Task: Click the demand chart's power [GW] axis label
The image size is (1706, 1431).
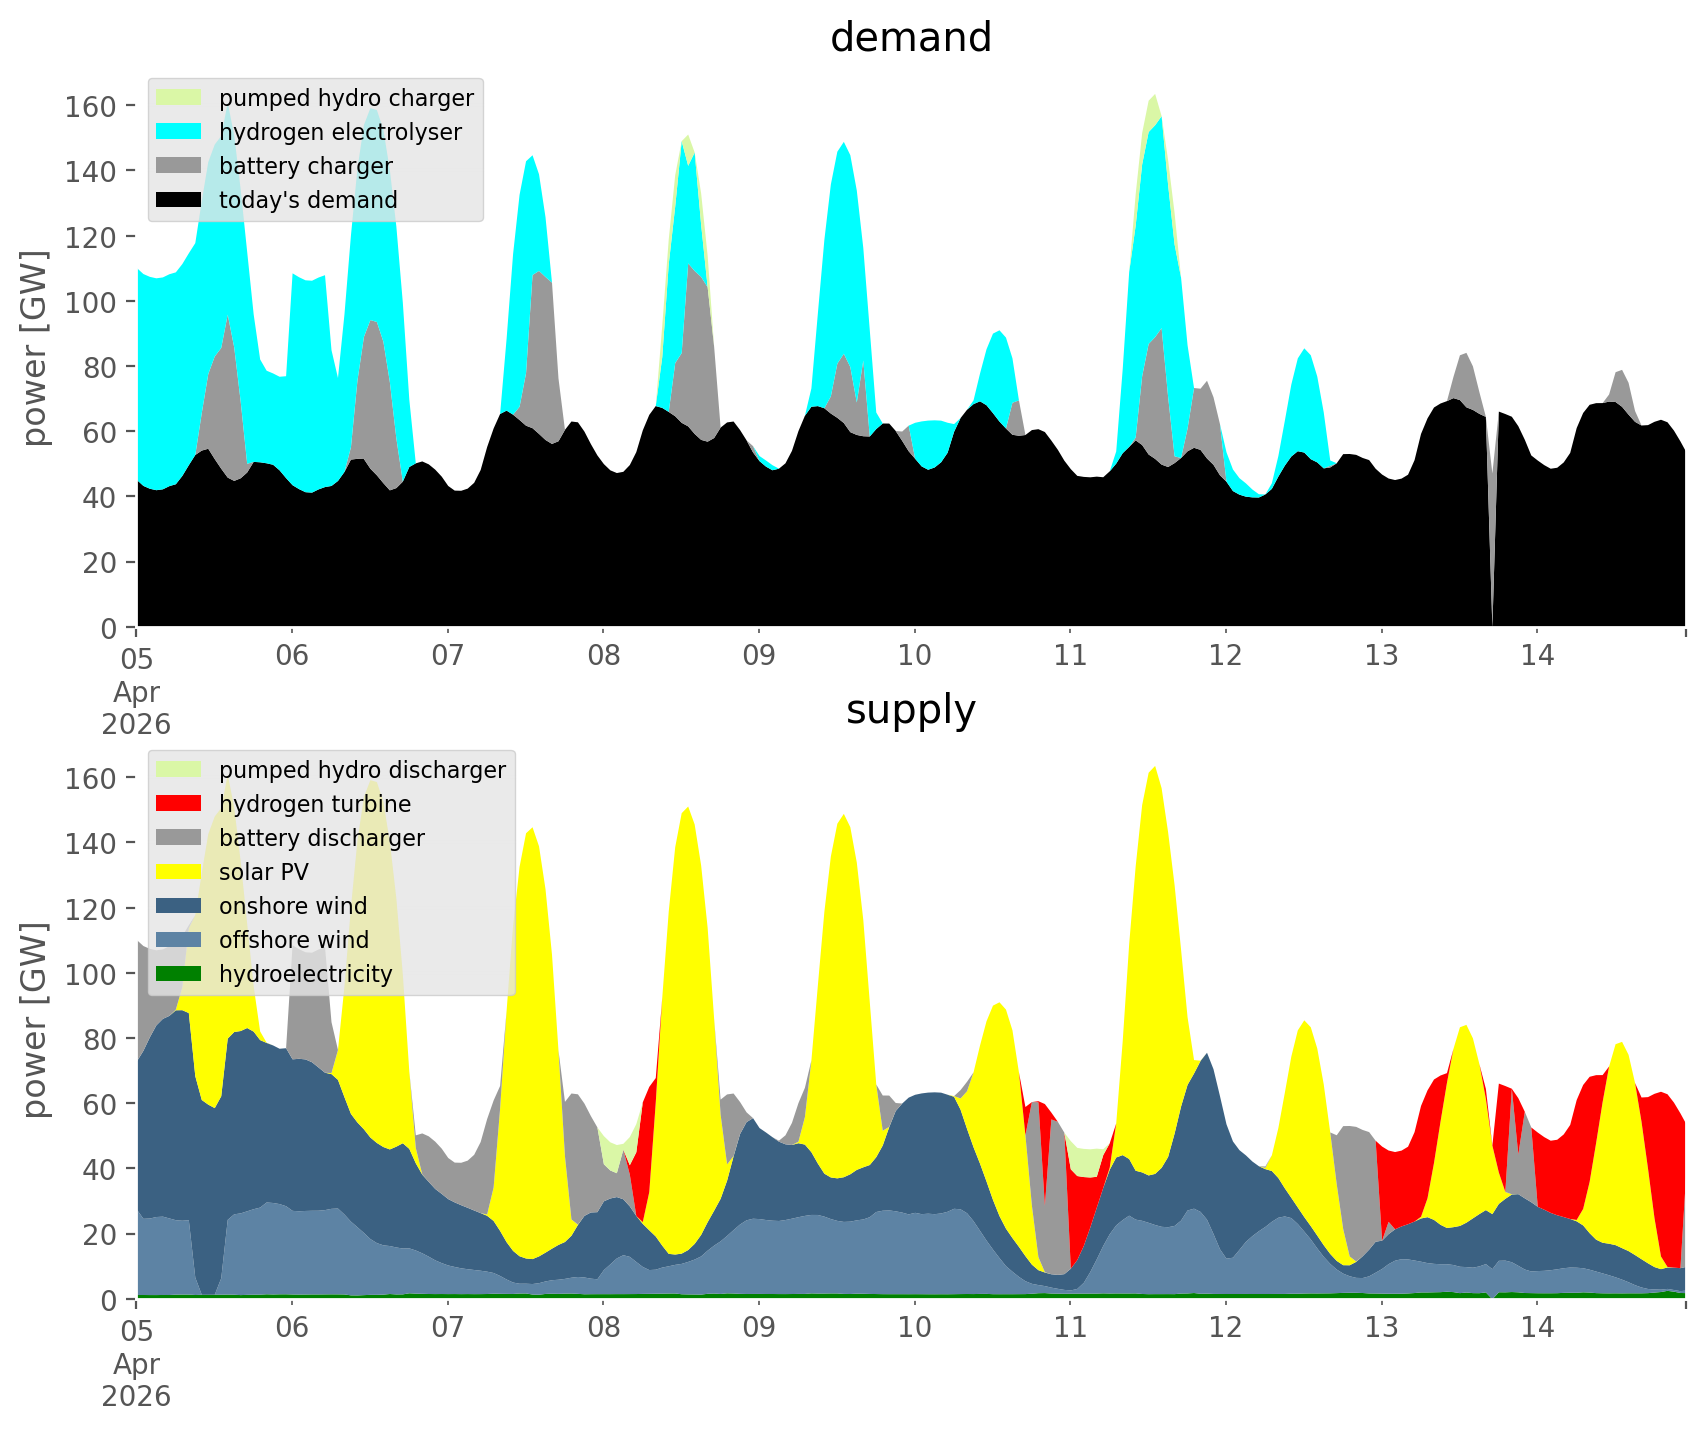Action: pyautogui.click(x=34, y=348)
